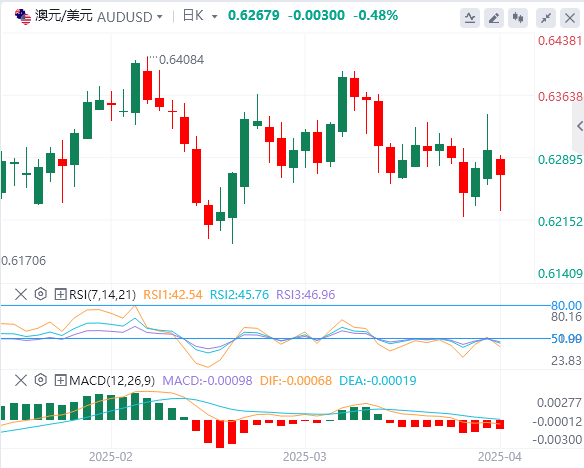
Task: Click the MACD:-0.00098 value
Action: [x=207, y=381]
